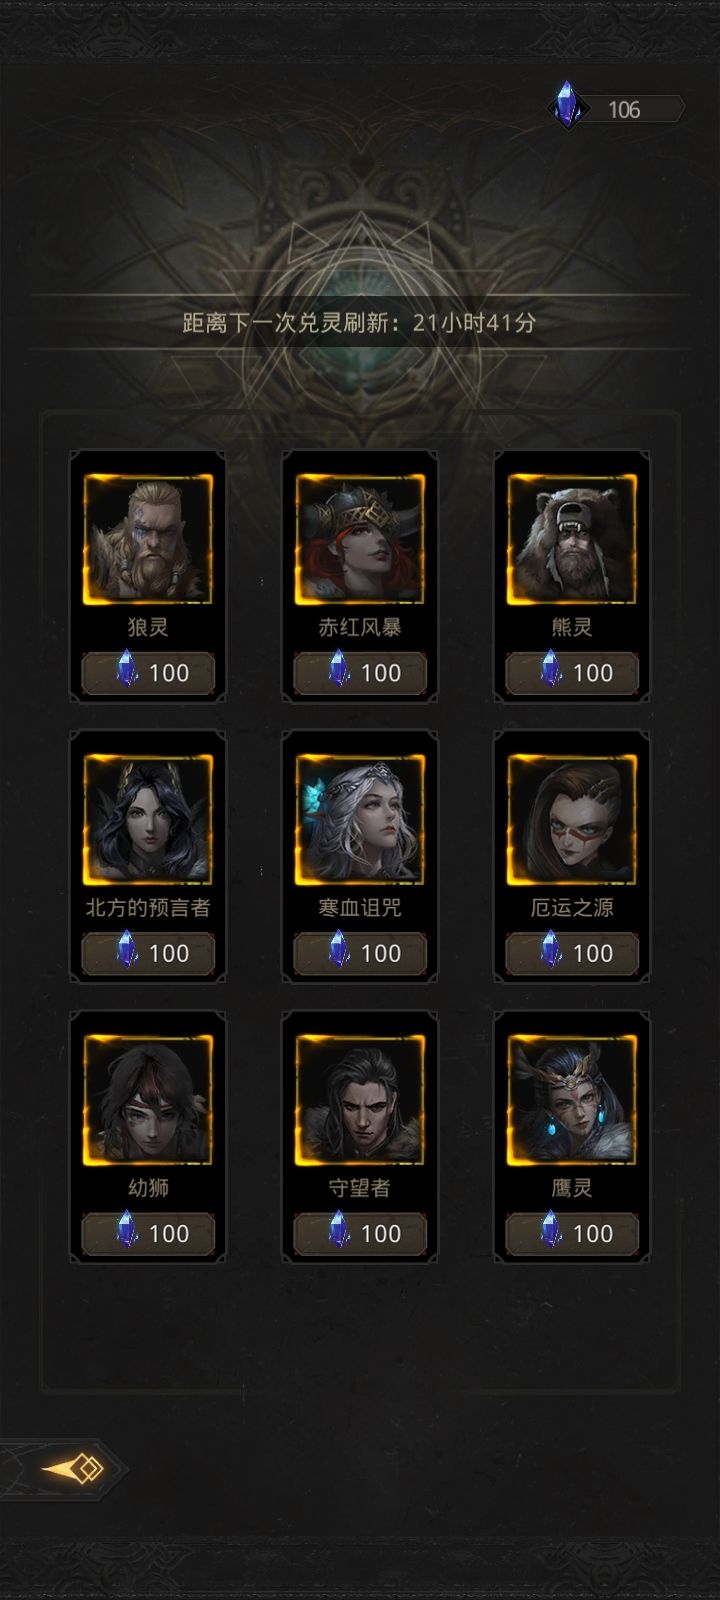720x1600 pixels.
Task: Buy 厄运之源 for 100 crystals
Action: pyautogui.click(x=572, y=953)
